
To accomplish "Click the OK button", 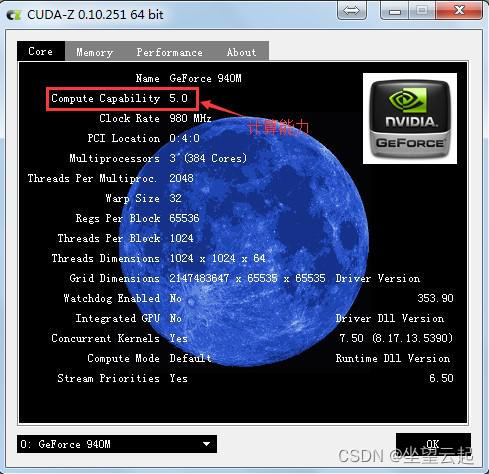I will tap(433, 444).
